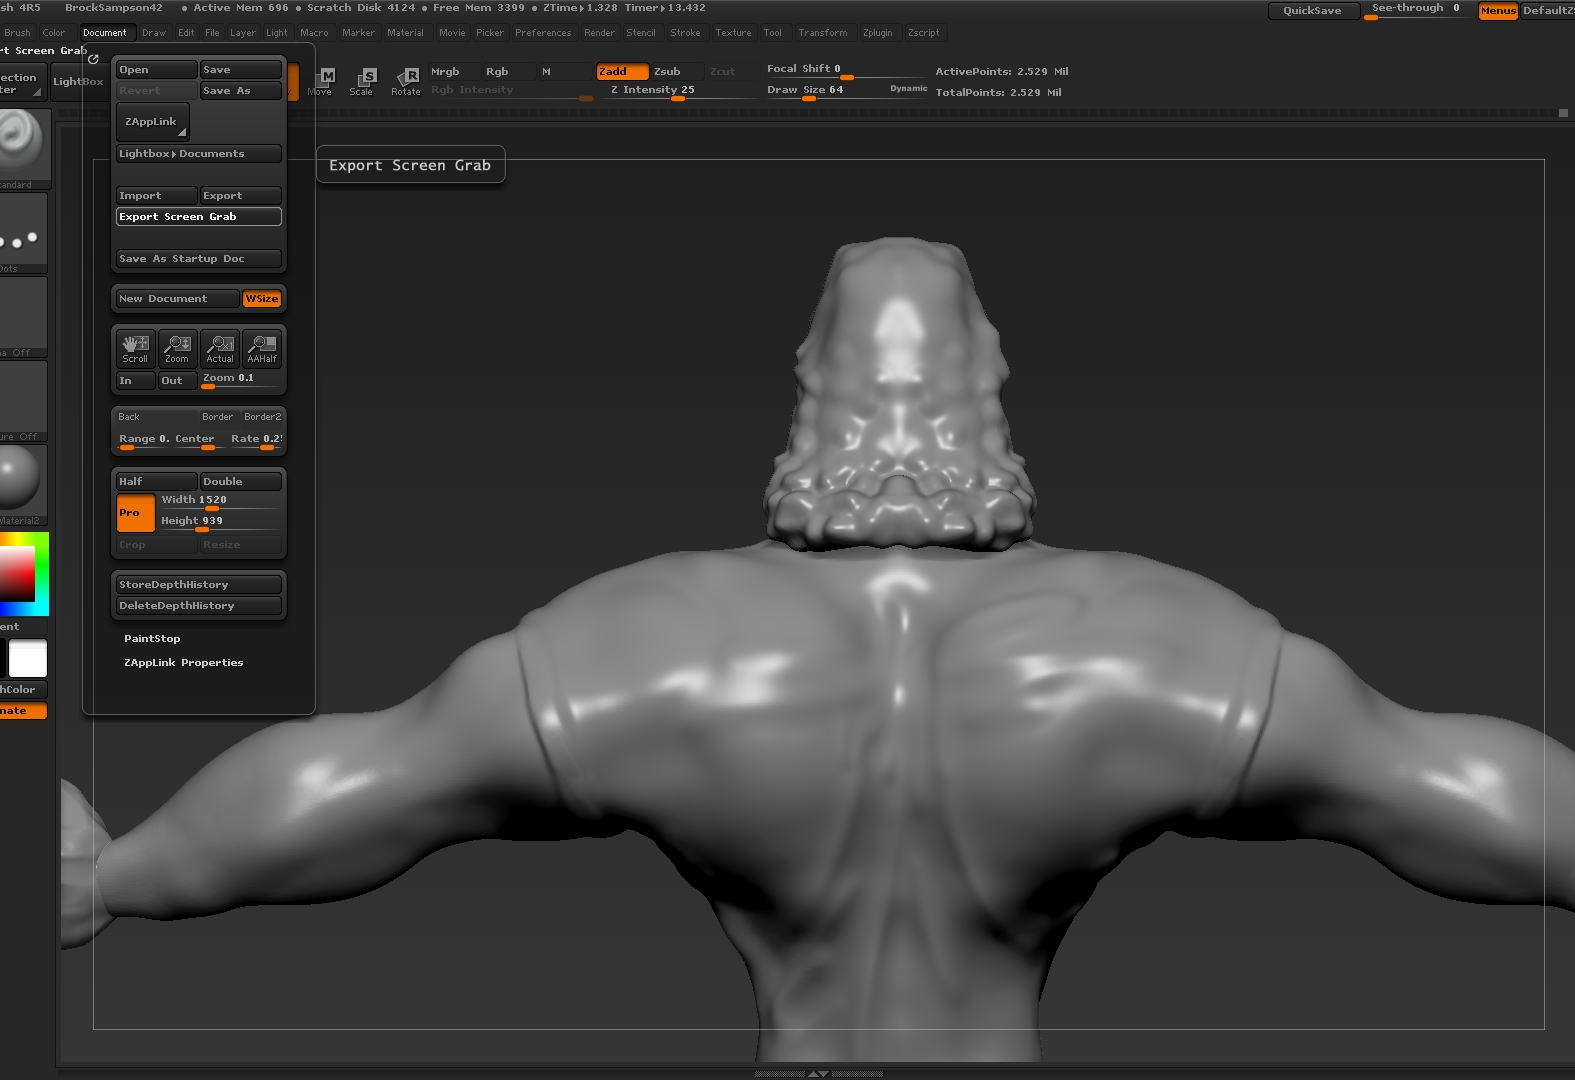Adjust background Rate slider
The width and height of the screenshot is (1575, 1080).
[256, 441]
